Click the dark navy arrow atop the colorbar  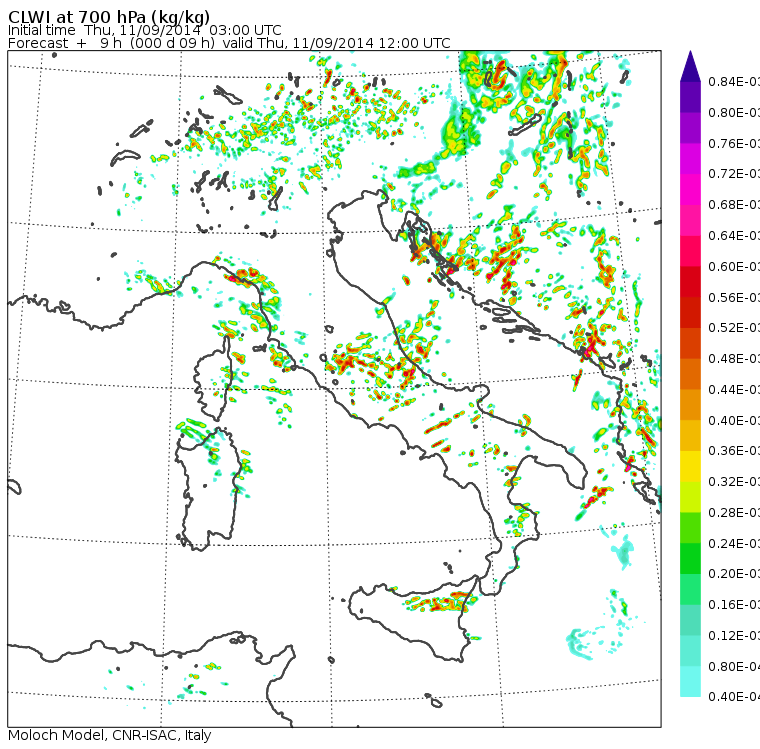[x=690, y=66]
